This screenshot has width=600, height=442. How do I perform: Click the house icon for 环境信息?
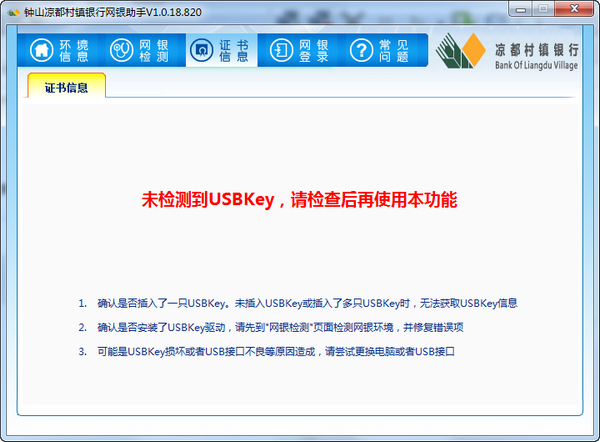point(41,51)
